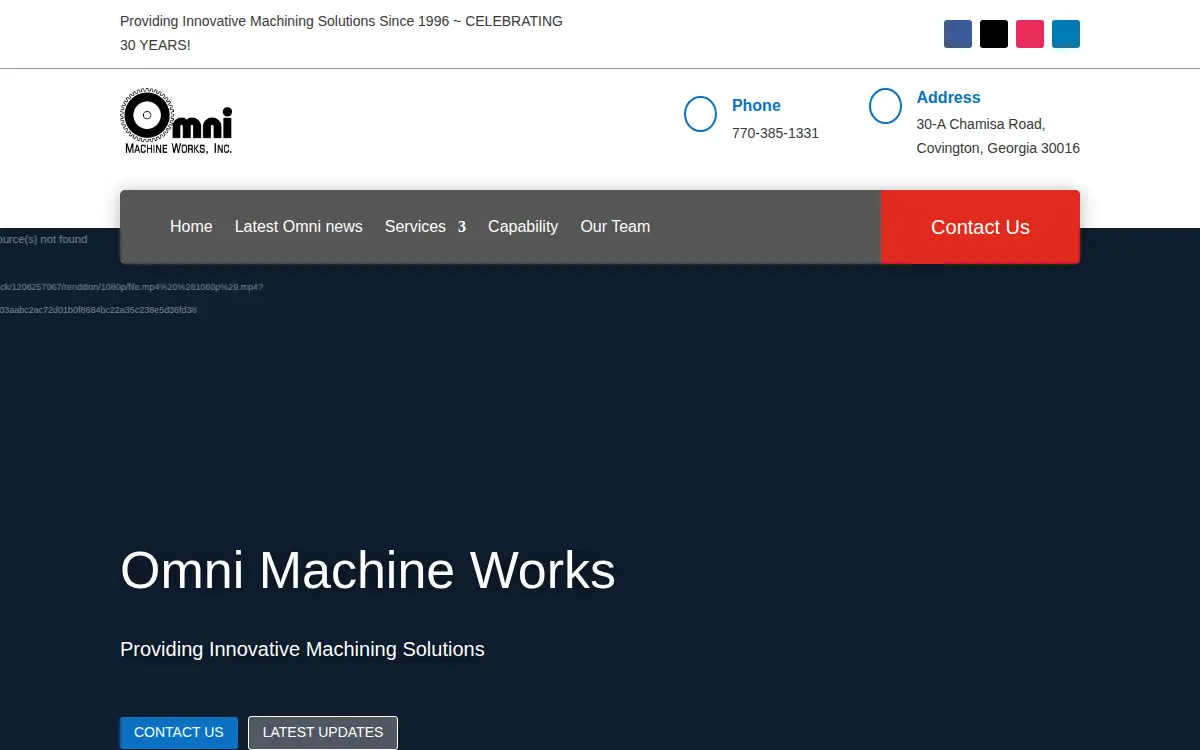Click the top bar CELEBRATING 30 YEARS tagline

341,33
